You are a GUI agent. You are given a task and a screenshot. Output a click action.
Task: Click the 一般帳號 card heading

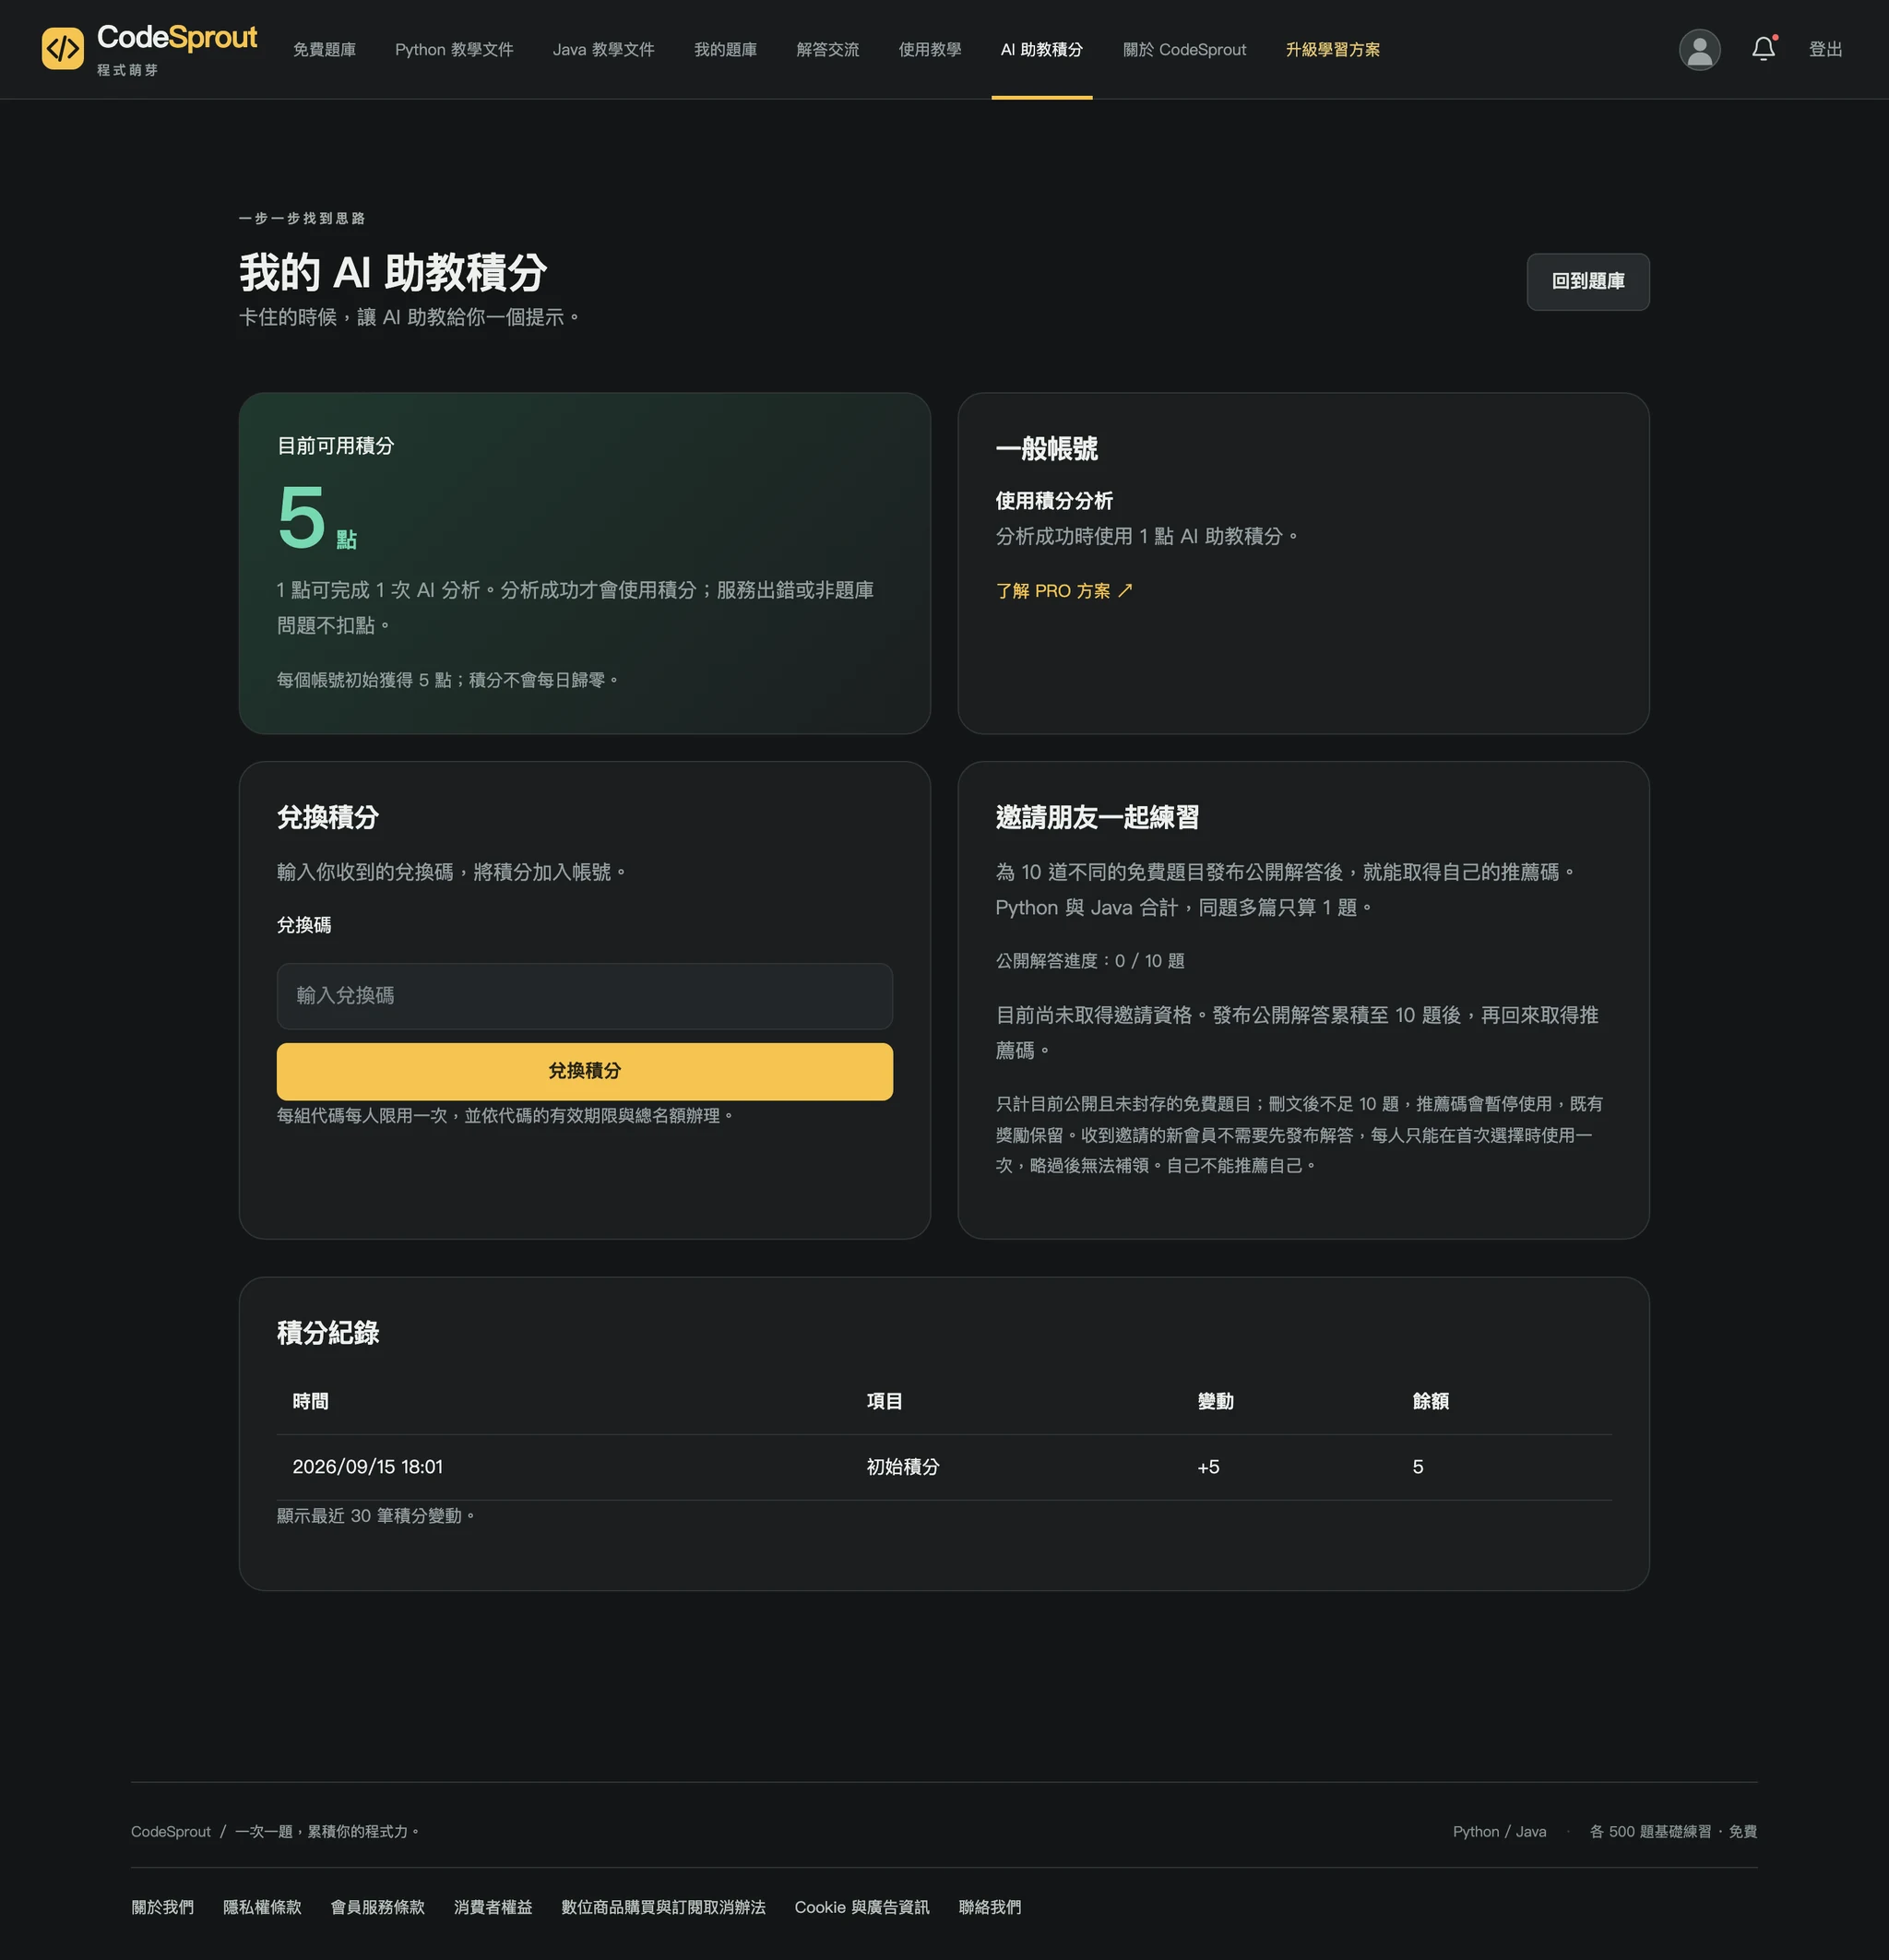[x=1046, y=449]
